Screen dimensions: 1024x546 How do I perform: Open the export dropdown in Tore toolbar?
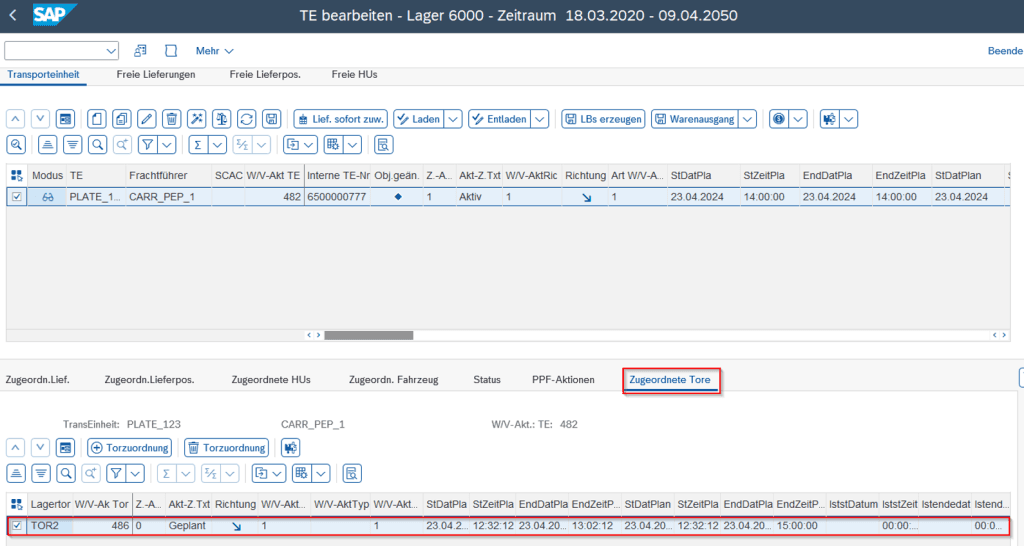[268, 474]
